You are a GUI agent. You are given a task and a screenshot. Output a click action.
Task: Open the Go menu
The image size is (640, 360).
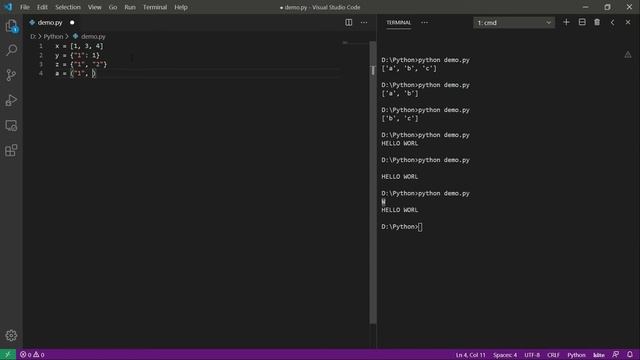[113, 7]
